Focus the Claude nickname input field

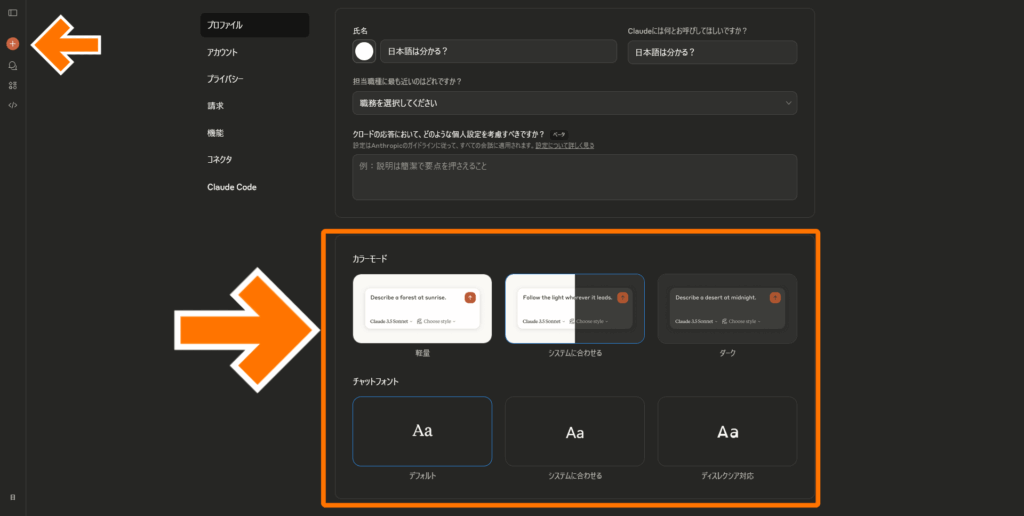point(712,52)
